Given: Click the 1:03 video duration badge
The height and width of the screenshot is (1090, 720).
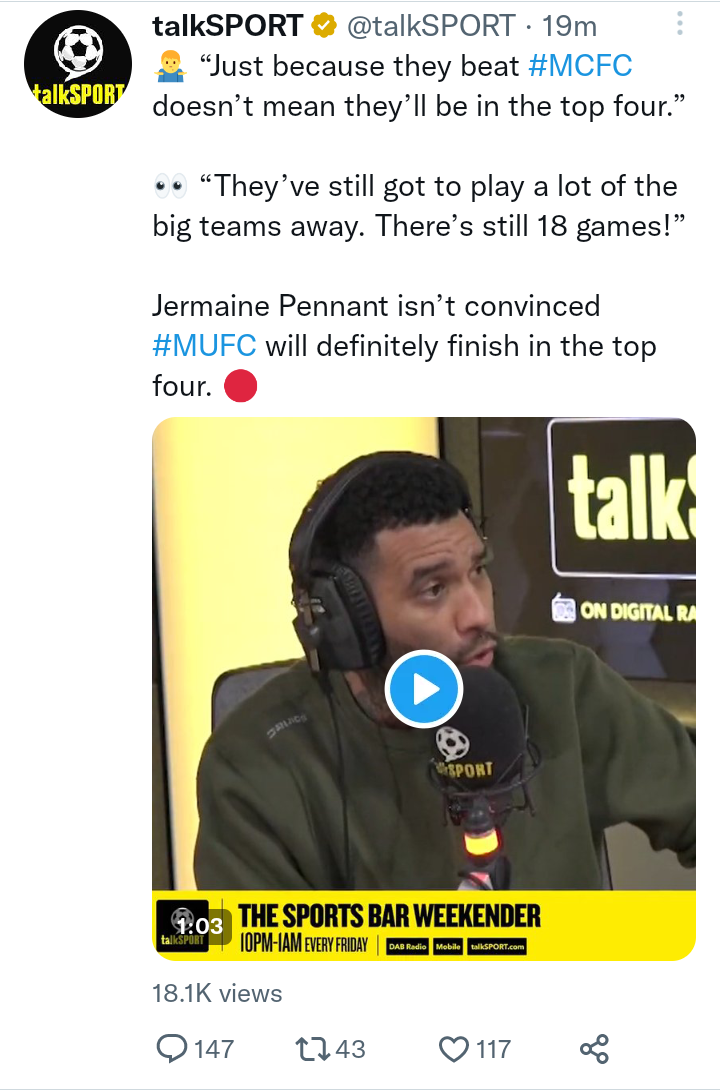Looking at the screenshot, I should (x=199, y=926).
